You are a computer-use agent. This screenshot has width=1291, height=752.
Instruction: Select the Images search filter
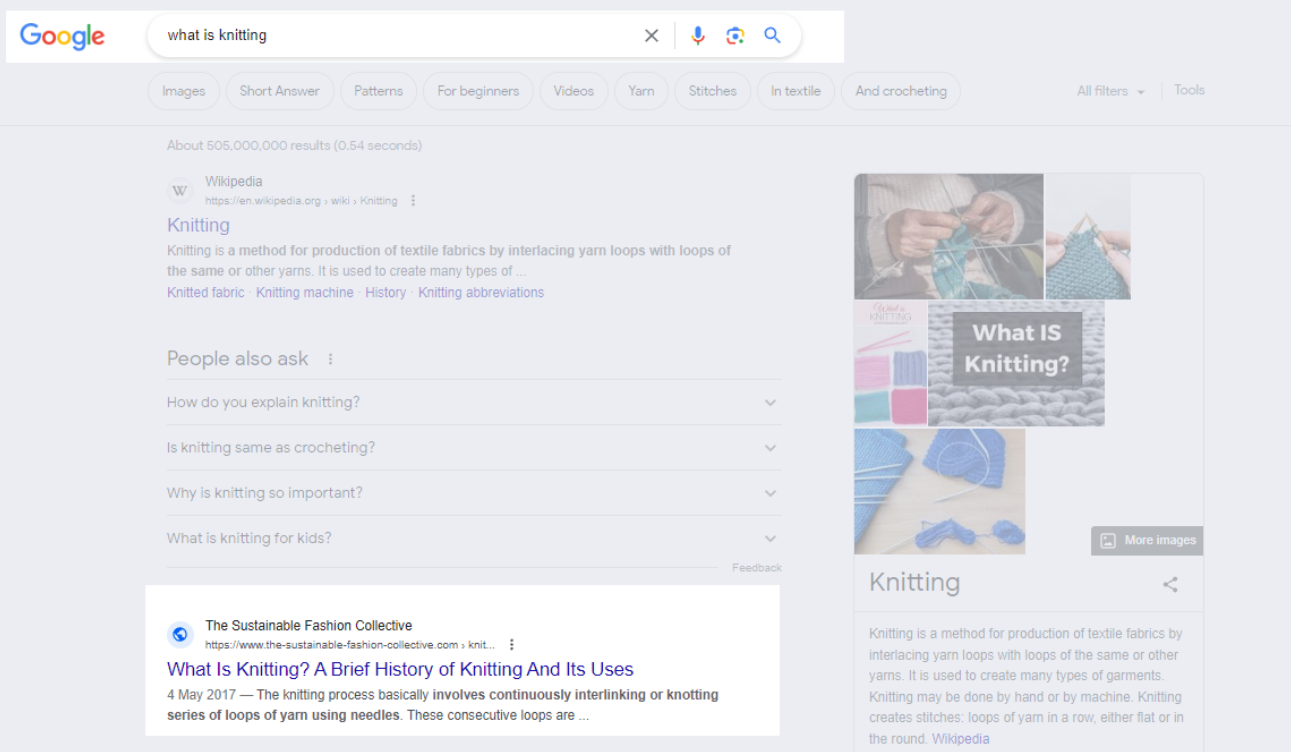point(183,90)
